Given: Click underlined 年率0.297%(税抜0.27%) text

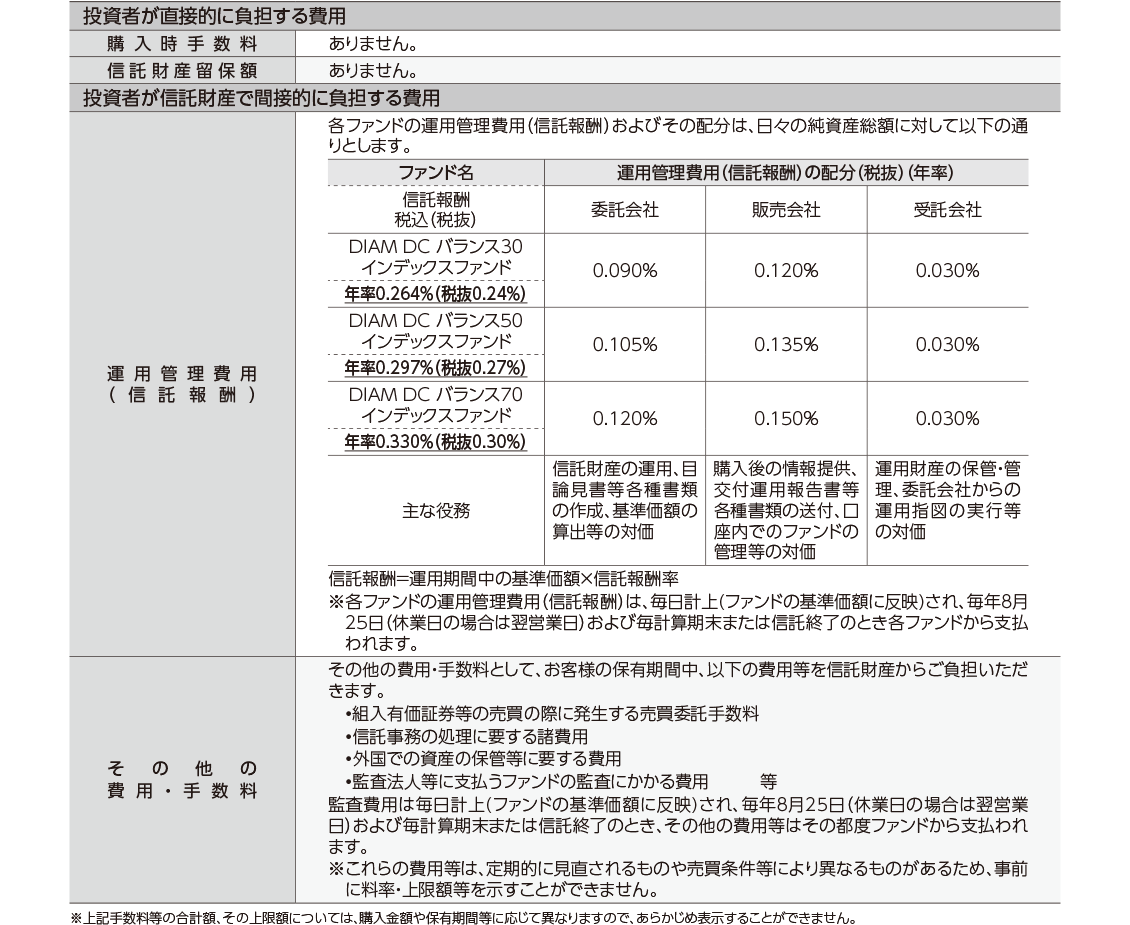Looking at the screenshot, I should point(435,368).
